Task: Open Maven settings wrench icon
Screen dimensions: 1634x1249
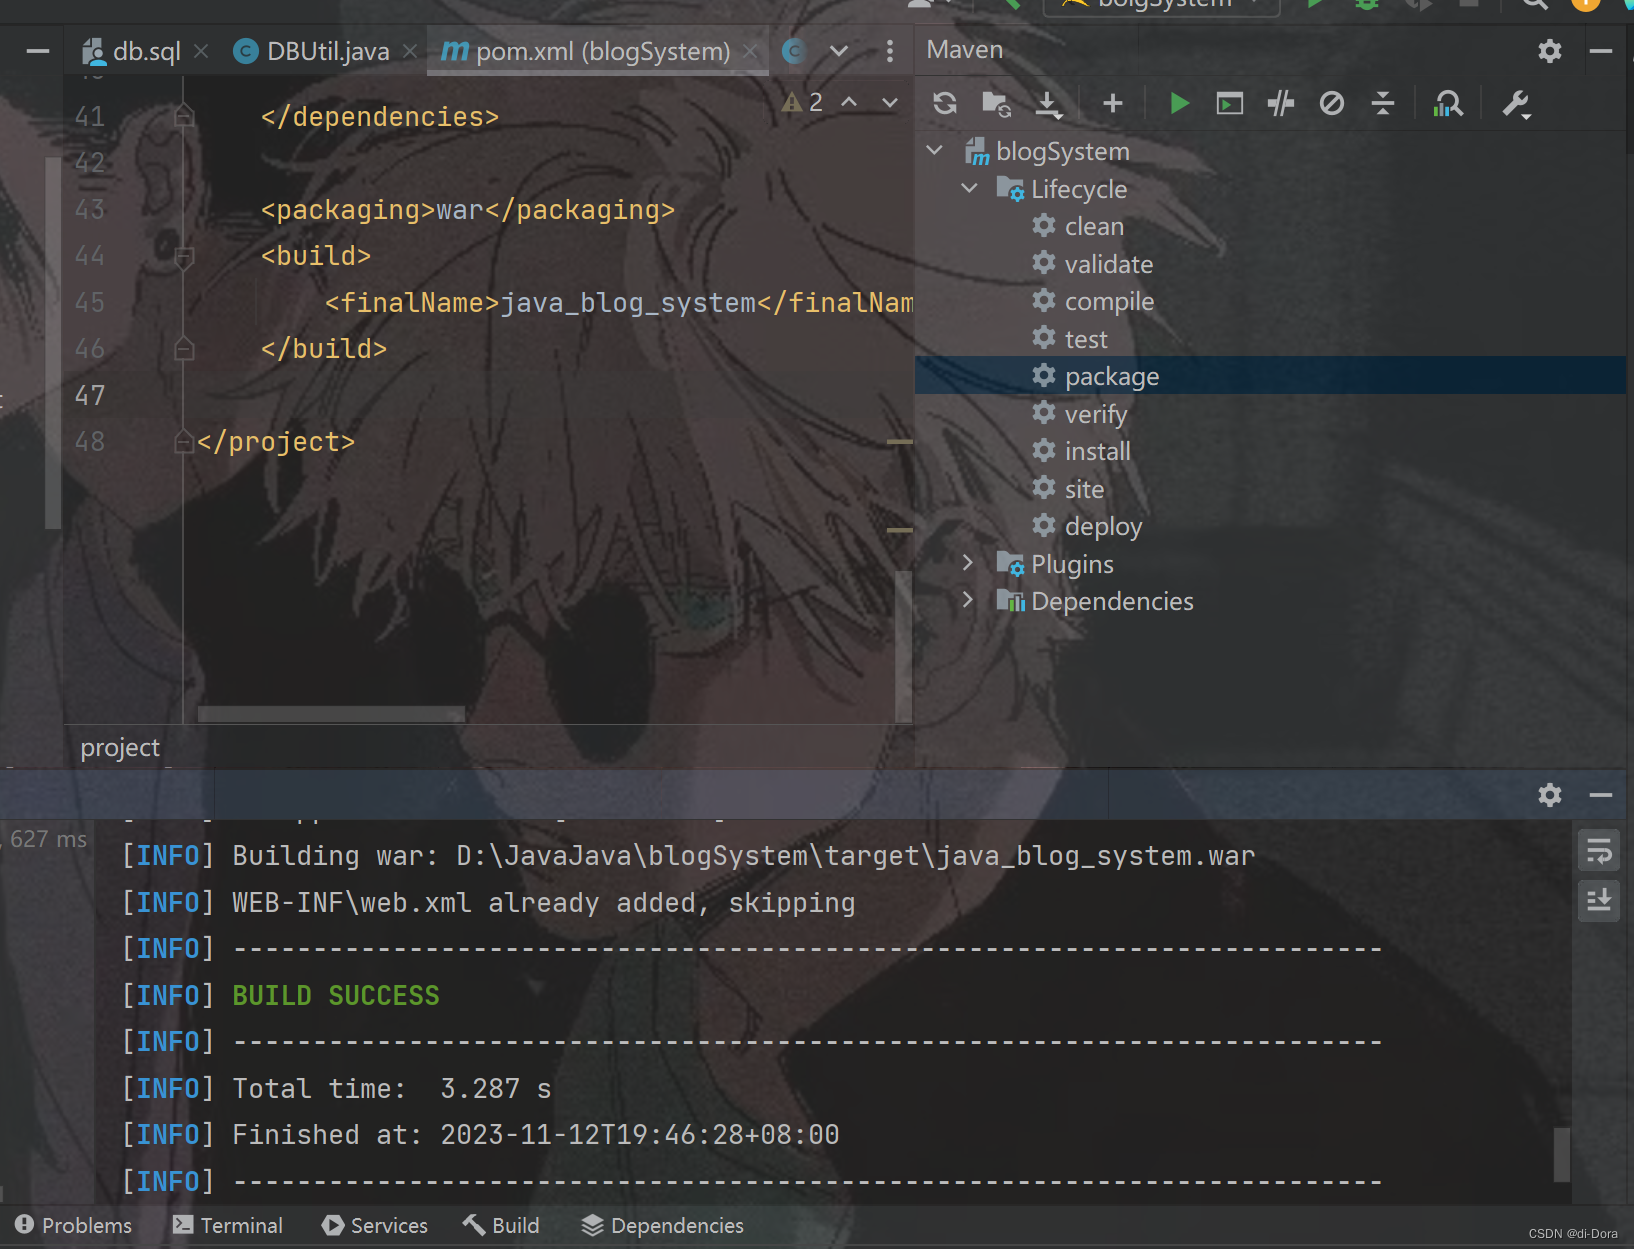Action: pos(1516,104)
